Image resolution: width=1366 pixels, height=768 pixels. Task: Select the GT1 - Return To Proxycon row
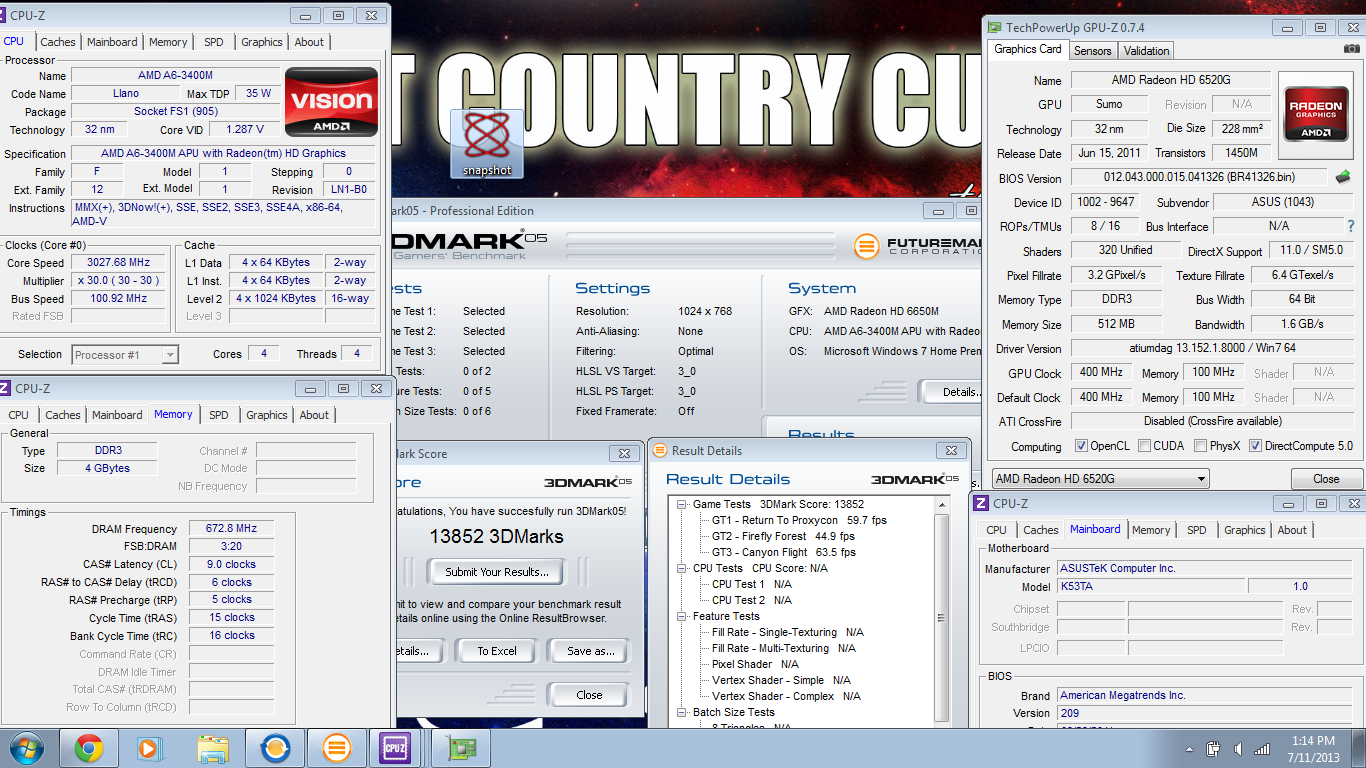coord(799,520)
